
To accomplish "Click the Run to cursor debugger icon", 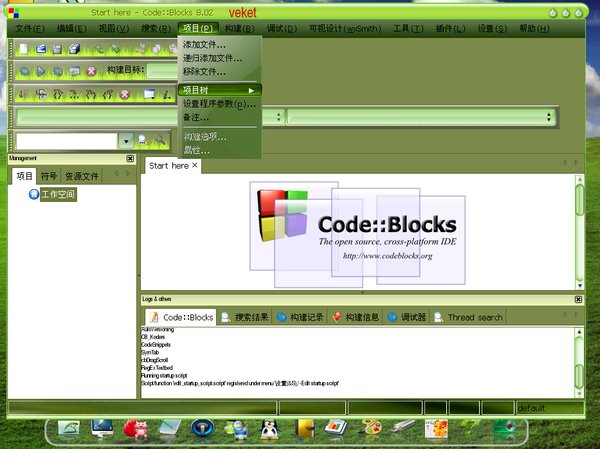I will (41, 94).
